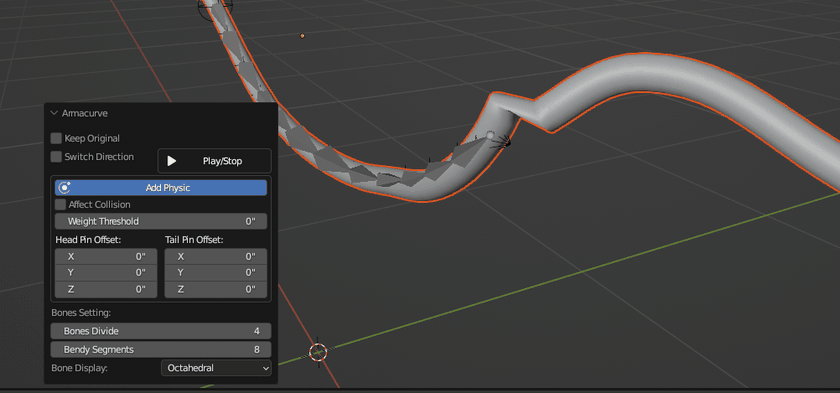Enable the Keep Original checkbox
This screenshot has width=840, height=393.
tap(56, 138)
